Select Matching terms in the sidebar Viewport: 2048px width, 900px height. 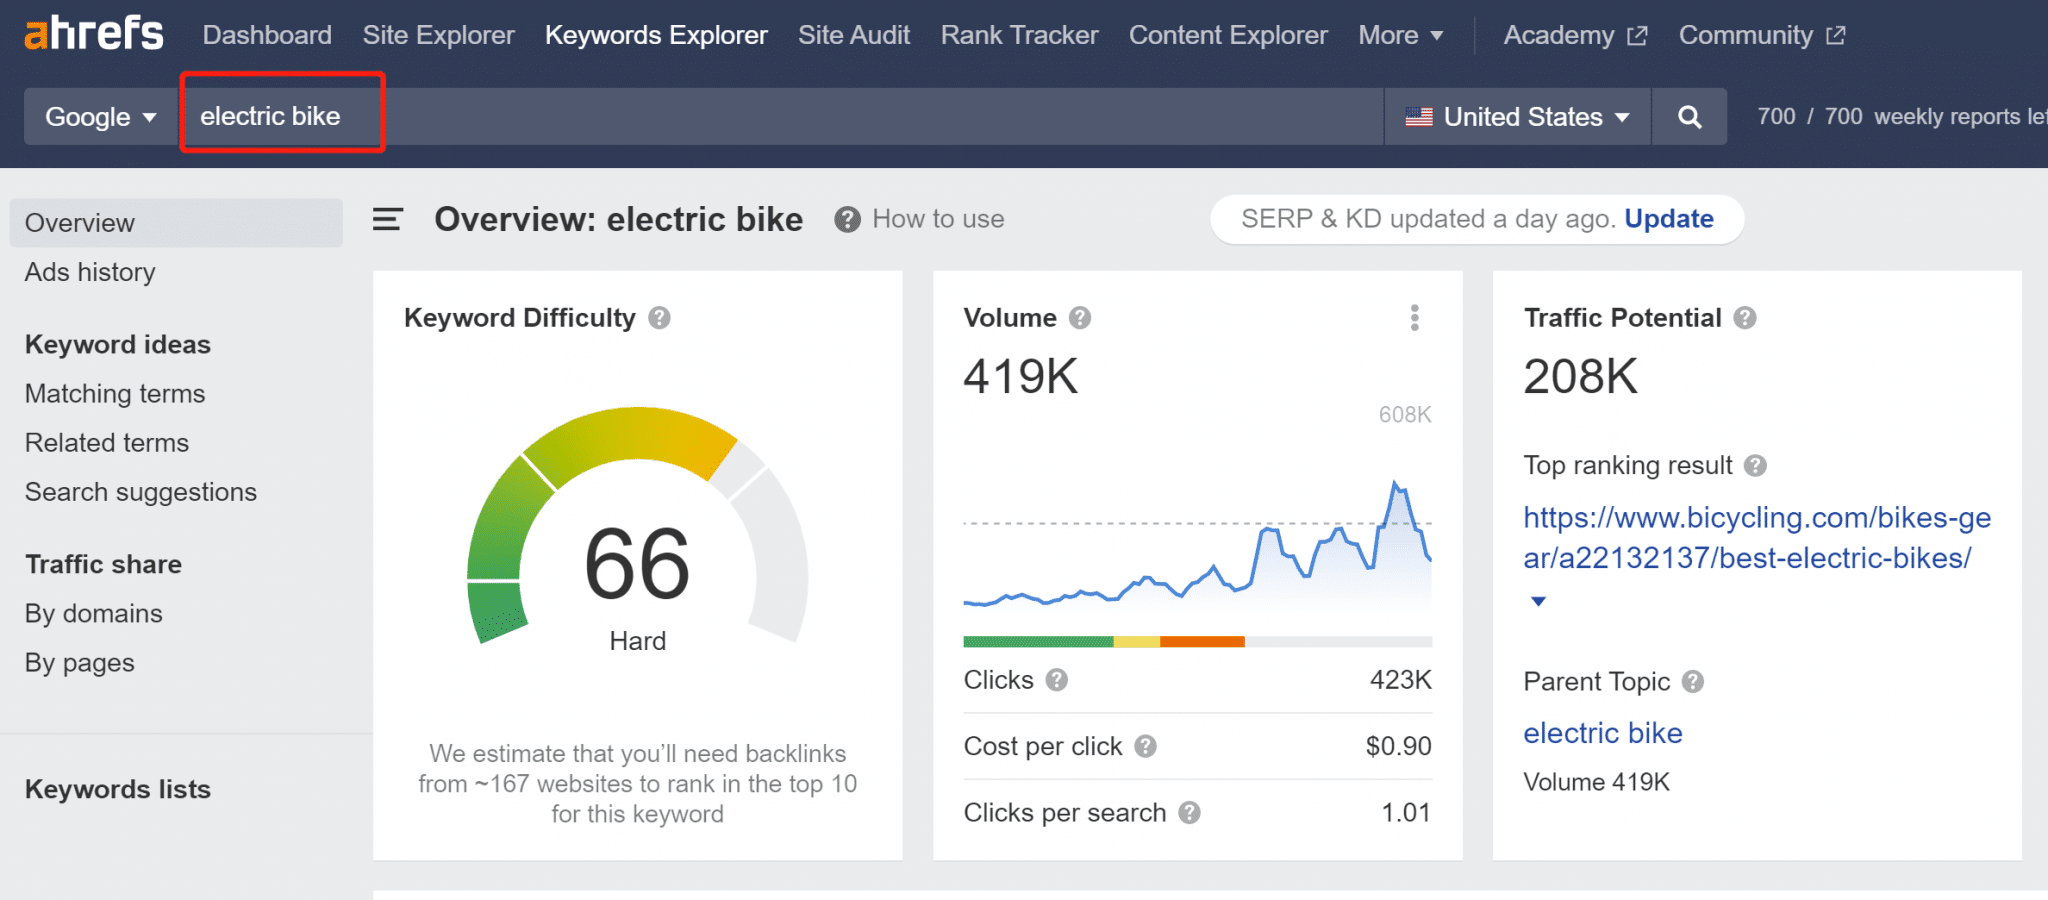pyautogui.click(x=115, y=394)
